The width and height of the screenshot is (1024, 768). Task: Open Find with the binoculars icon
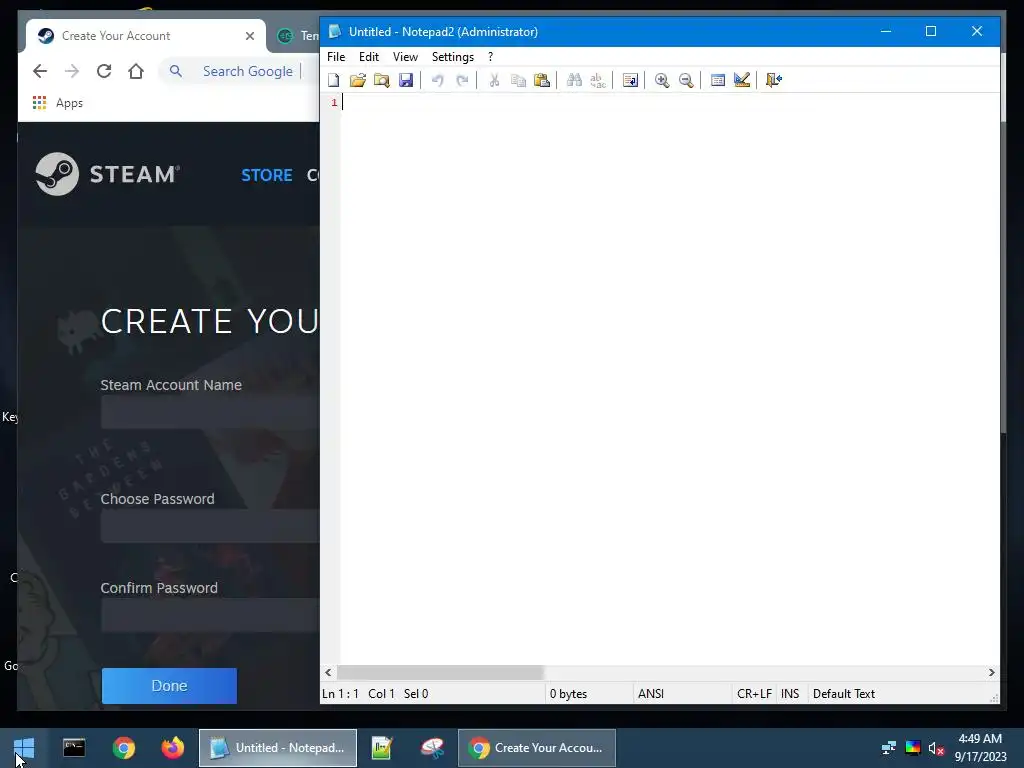coord(574,80)
